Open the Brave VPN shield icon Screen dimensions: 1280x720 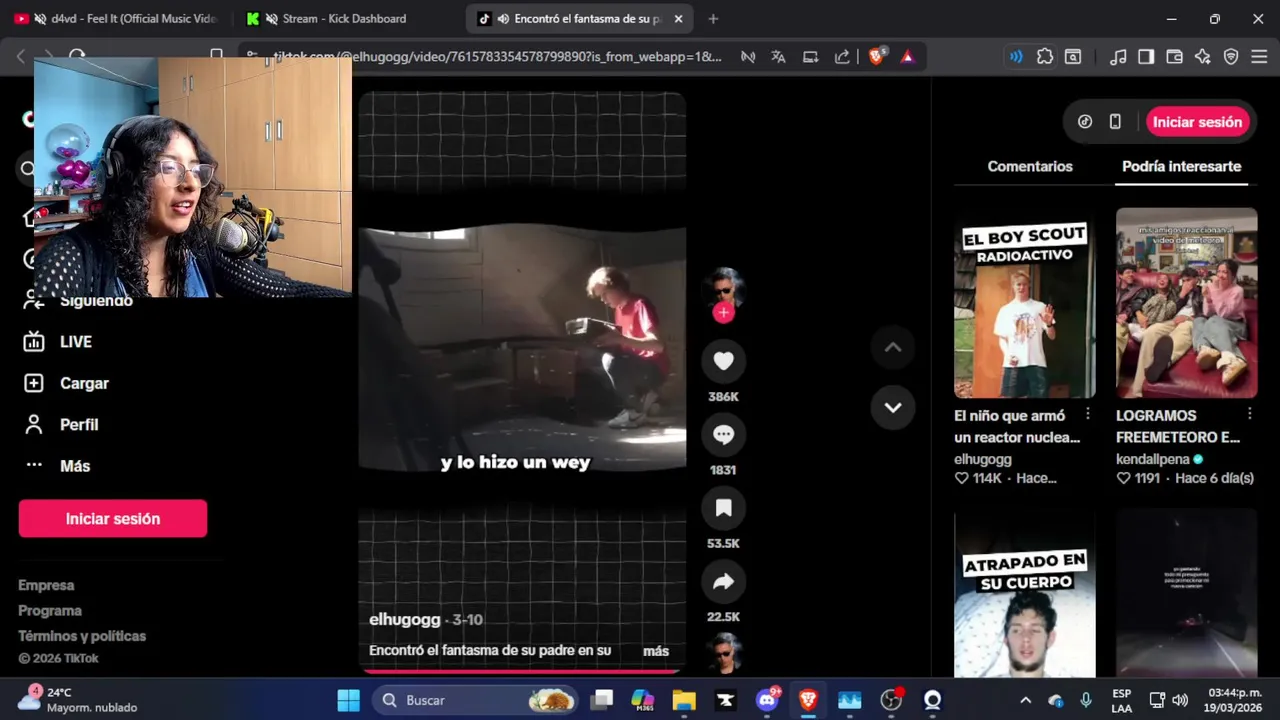(1231, 57)
